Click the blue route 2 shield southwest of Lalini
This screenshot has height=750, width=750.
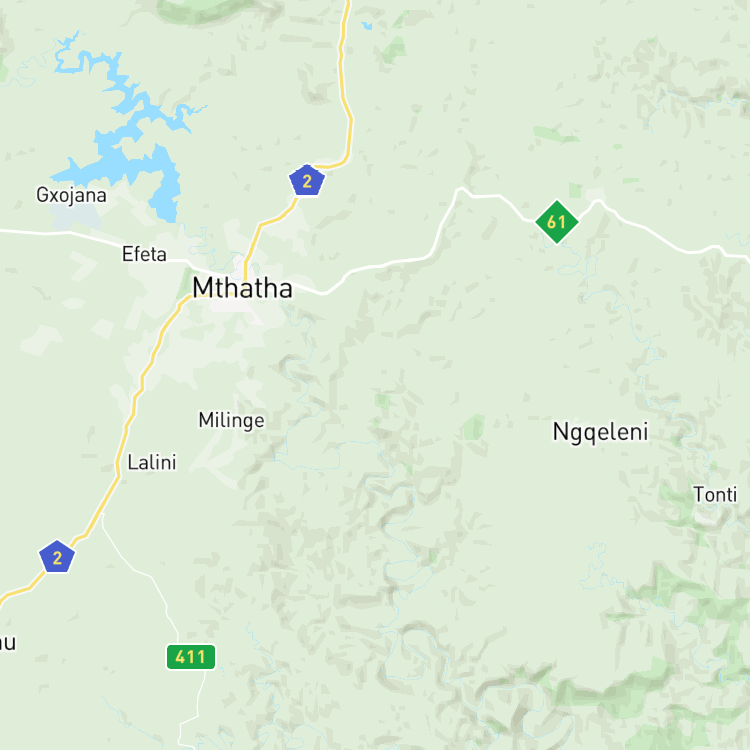[x=57, y=557]
